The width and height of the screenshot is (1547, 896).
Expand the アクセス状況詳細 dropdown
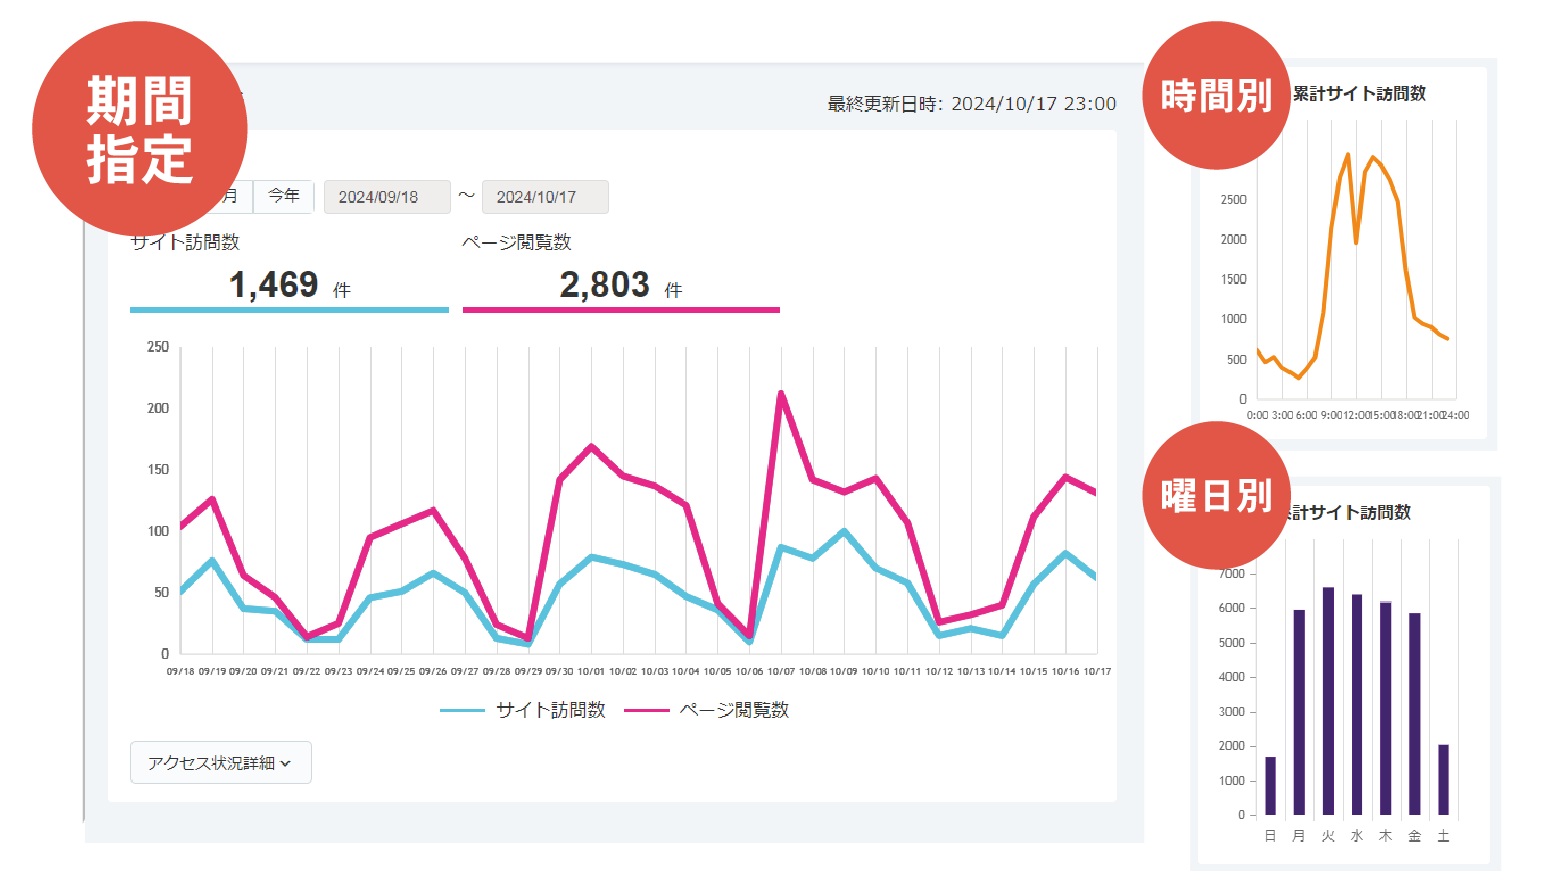[x=220, y=763]
